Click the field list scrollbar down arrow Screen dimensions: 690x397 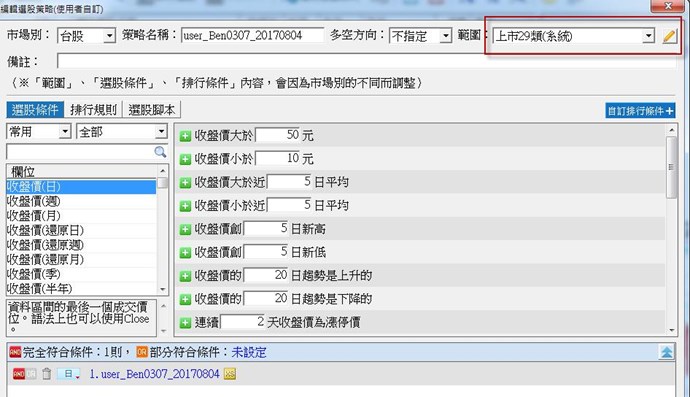(x=163, y=289)
